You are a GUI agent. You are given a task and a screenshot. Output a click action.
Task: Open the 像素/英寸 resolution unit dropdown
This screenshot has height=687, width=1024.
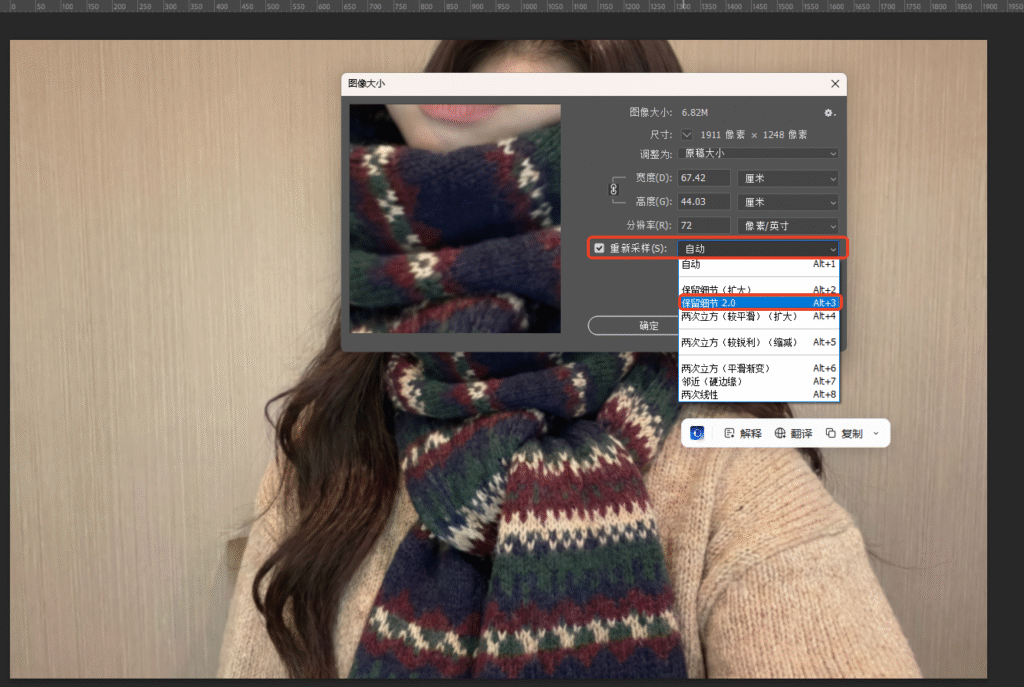[788, 226]
